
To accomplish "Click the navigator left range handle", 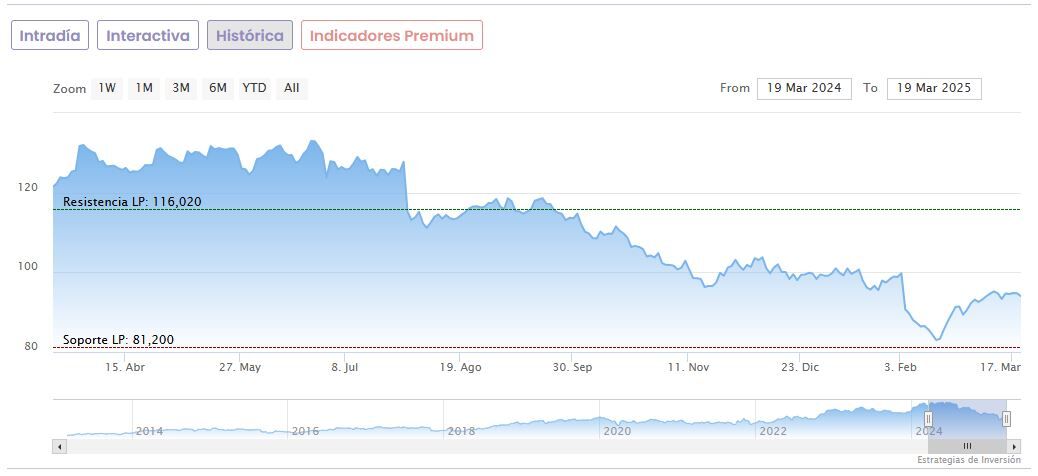I will point(928,419).
